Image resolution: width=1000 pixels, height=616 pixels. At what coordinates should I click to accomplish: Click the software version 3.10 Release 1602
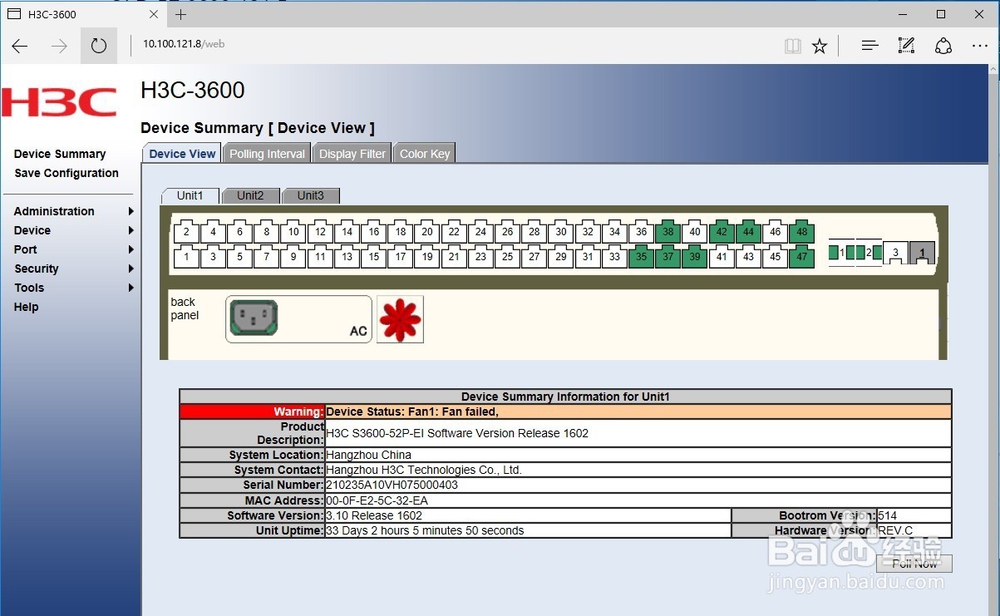click(x=374, y=515)
